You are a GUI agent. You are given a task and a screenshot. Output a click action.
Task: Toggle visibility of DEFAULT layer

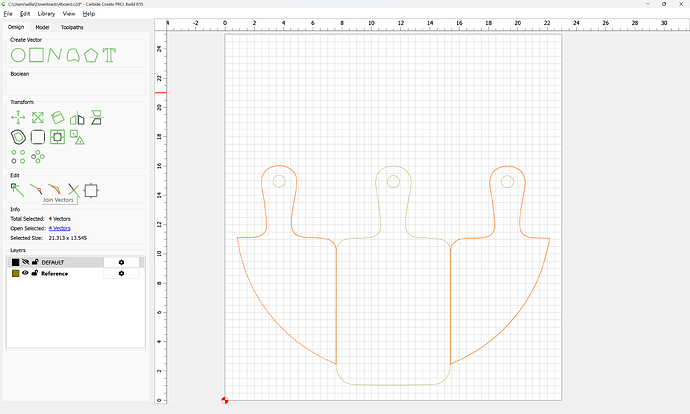click(x=26, y=262)
